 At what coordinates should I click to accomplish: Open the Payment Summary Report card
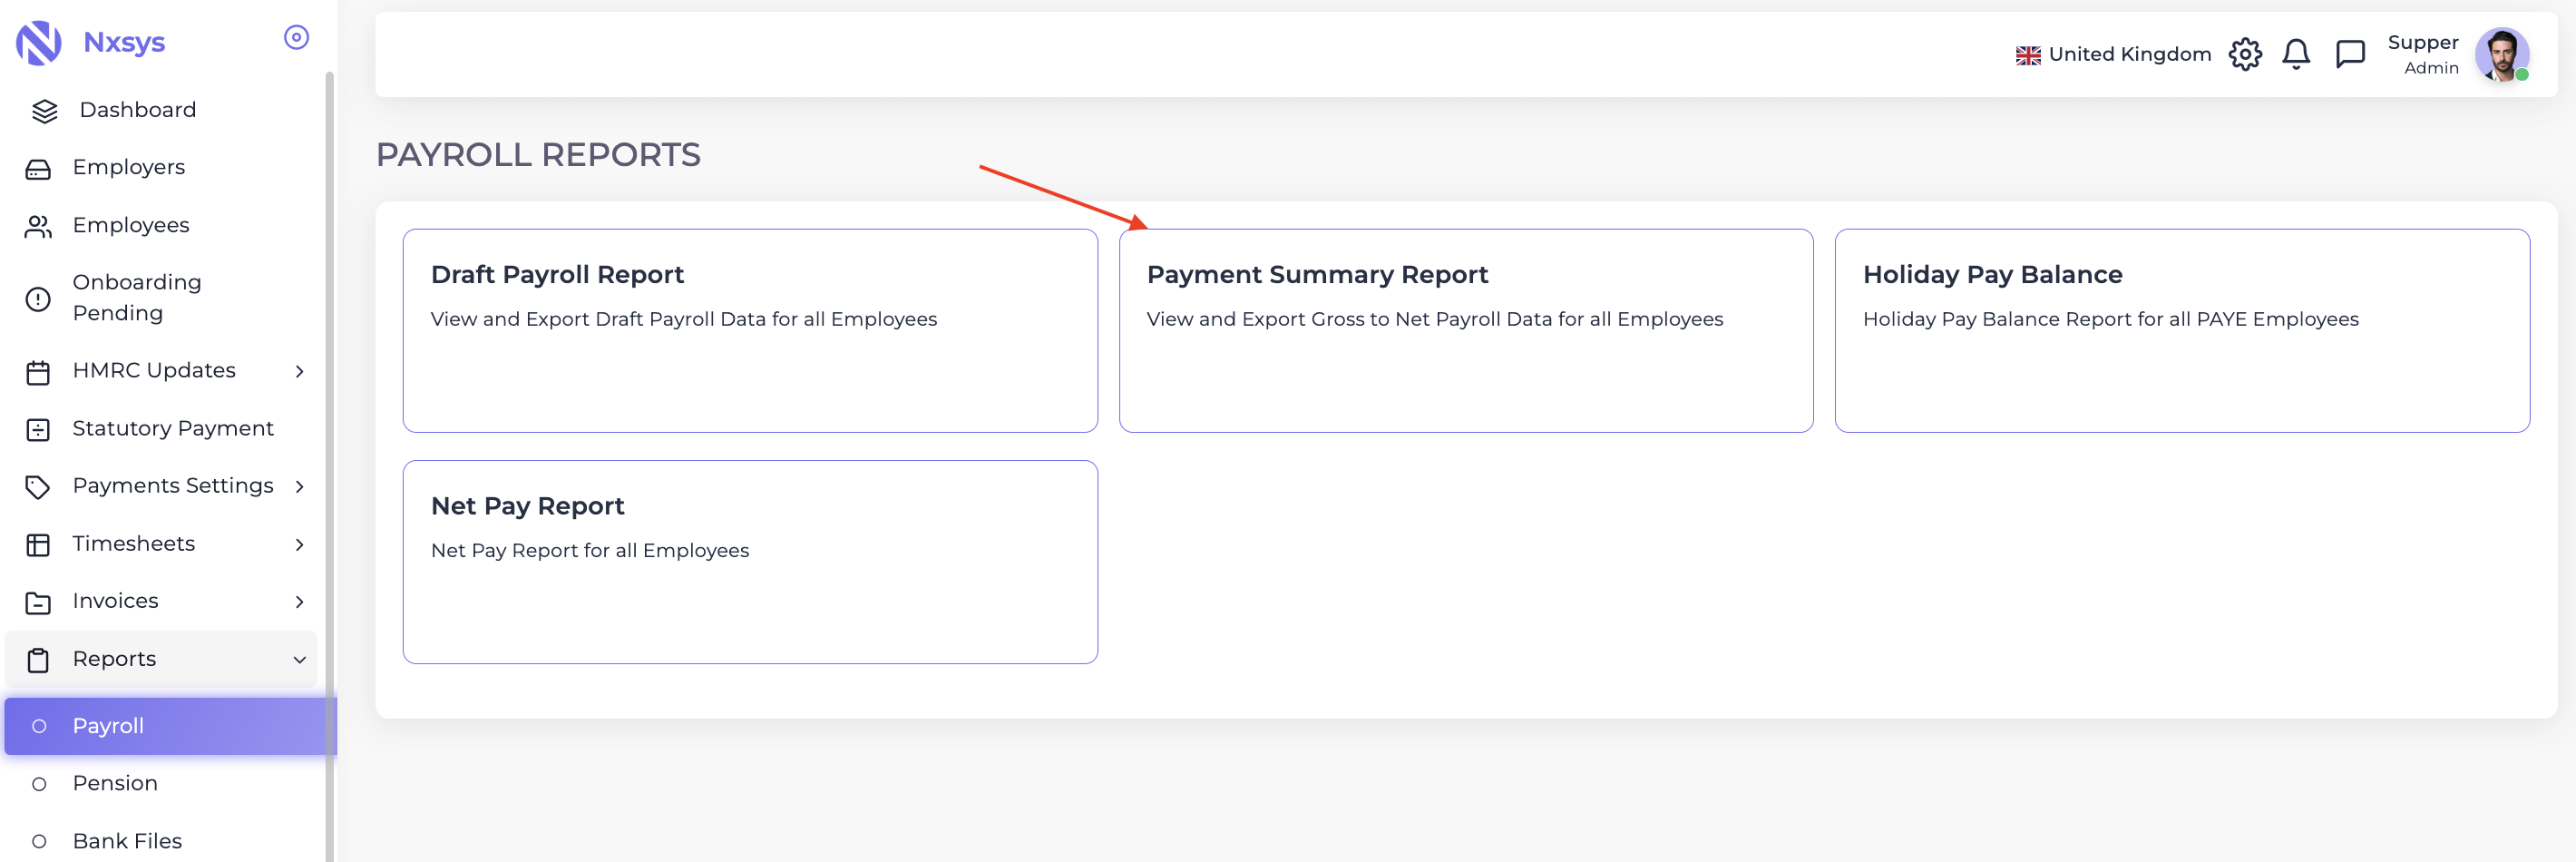pyautogui.click(x=1466, y=331)
